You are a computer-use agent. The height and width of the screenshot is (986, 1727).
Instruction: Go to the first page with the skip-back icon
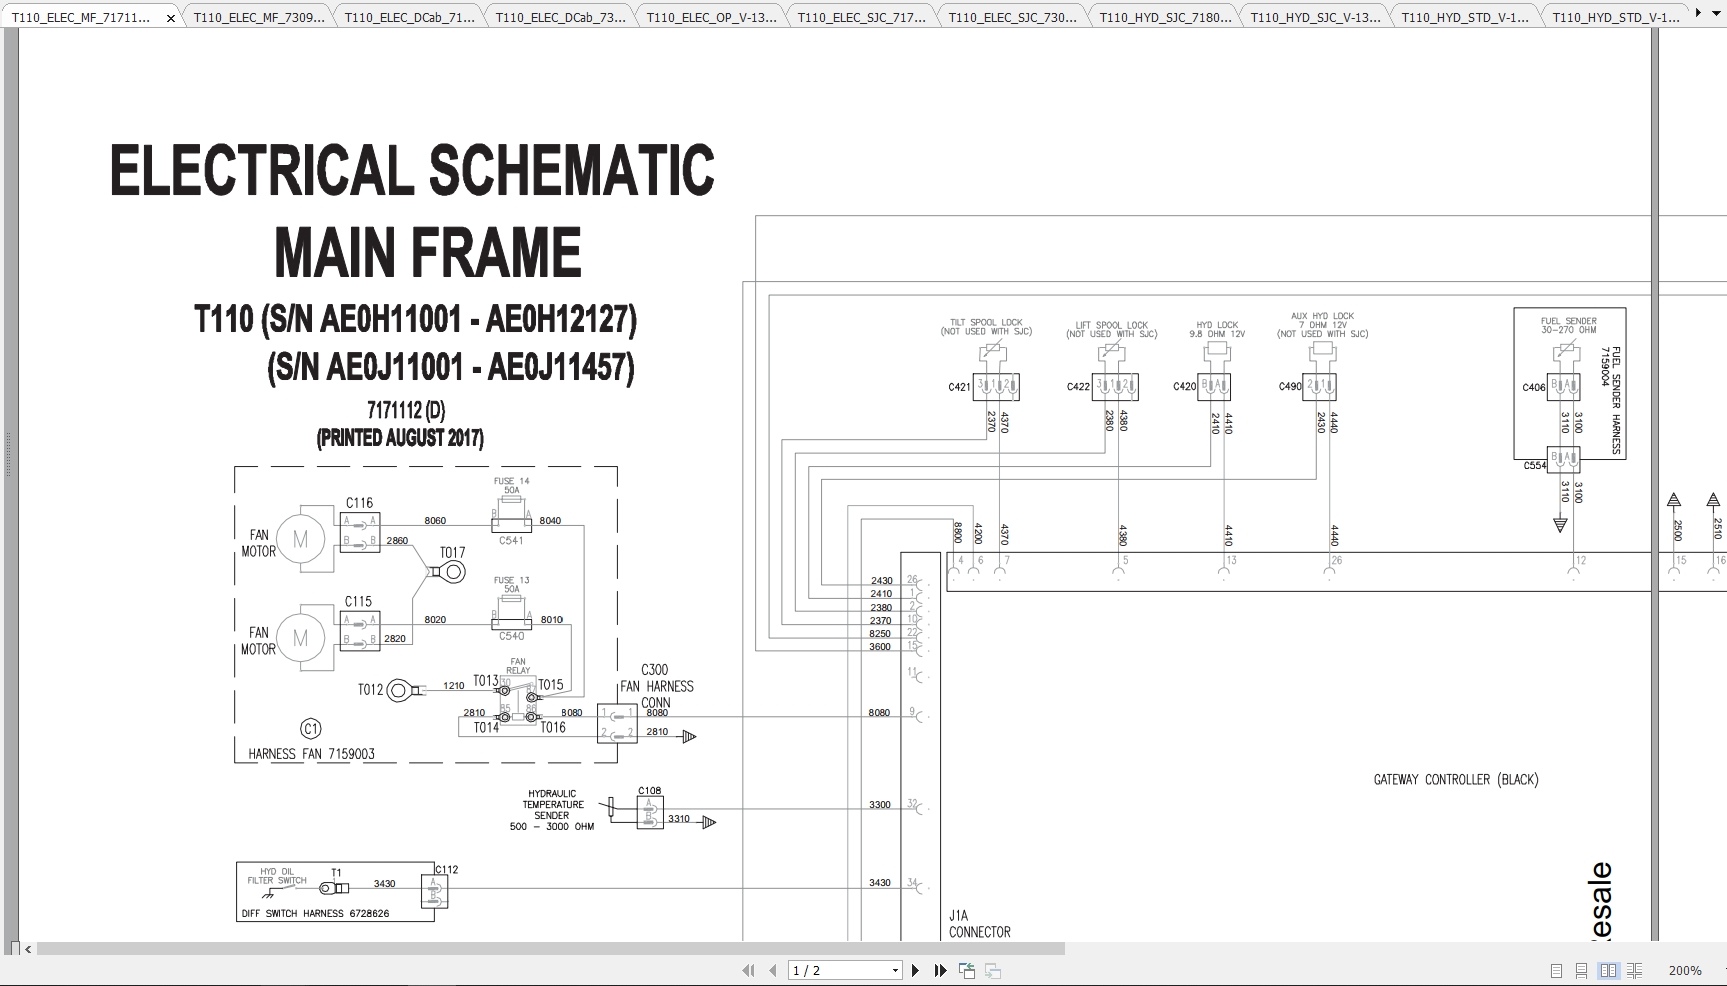click(749, 970)
